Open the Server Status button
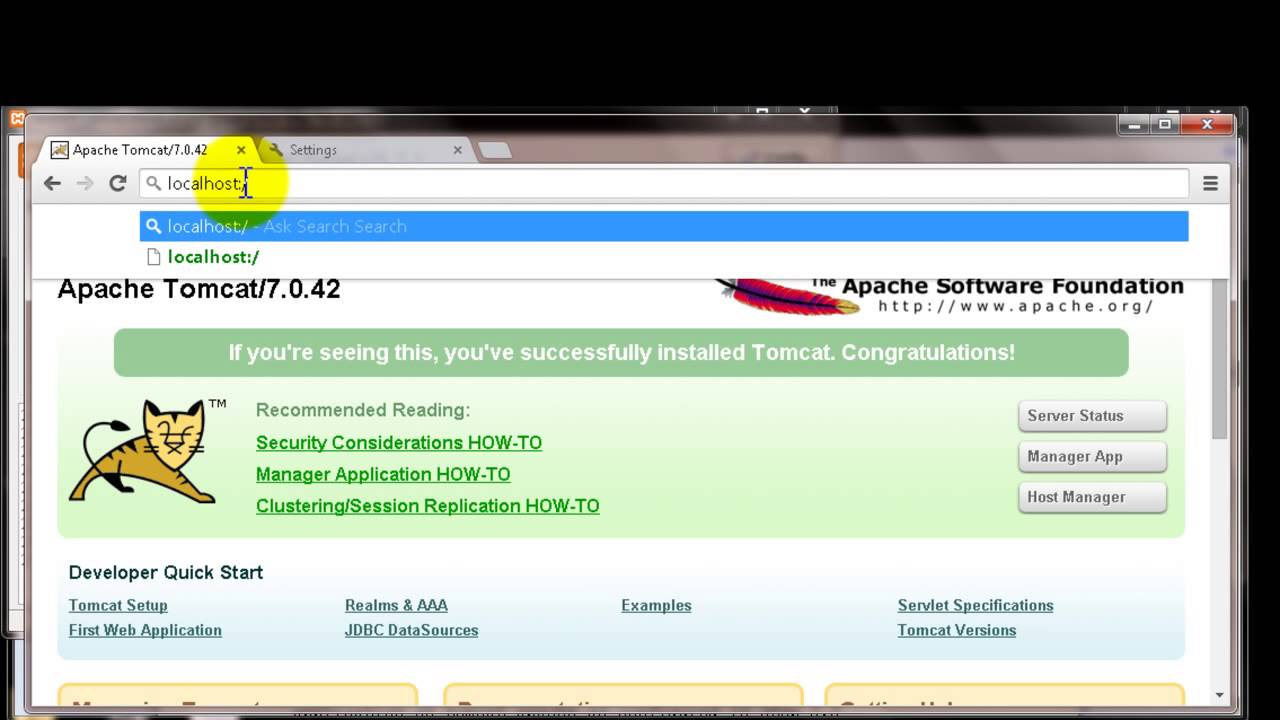This screenshot has height=720, width=1280. point(1092,416)
